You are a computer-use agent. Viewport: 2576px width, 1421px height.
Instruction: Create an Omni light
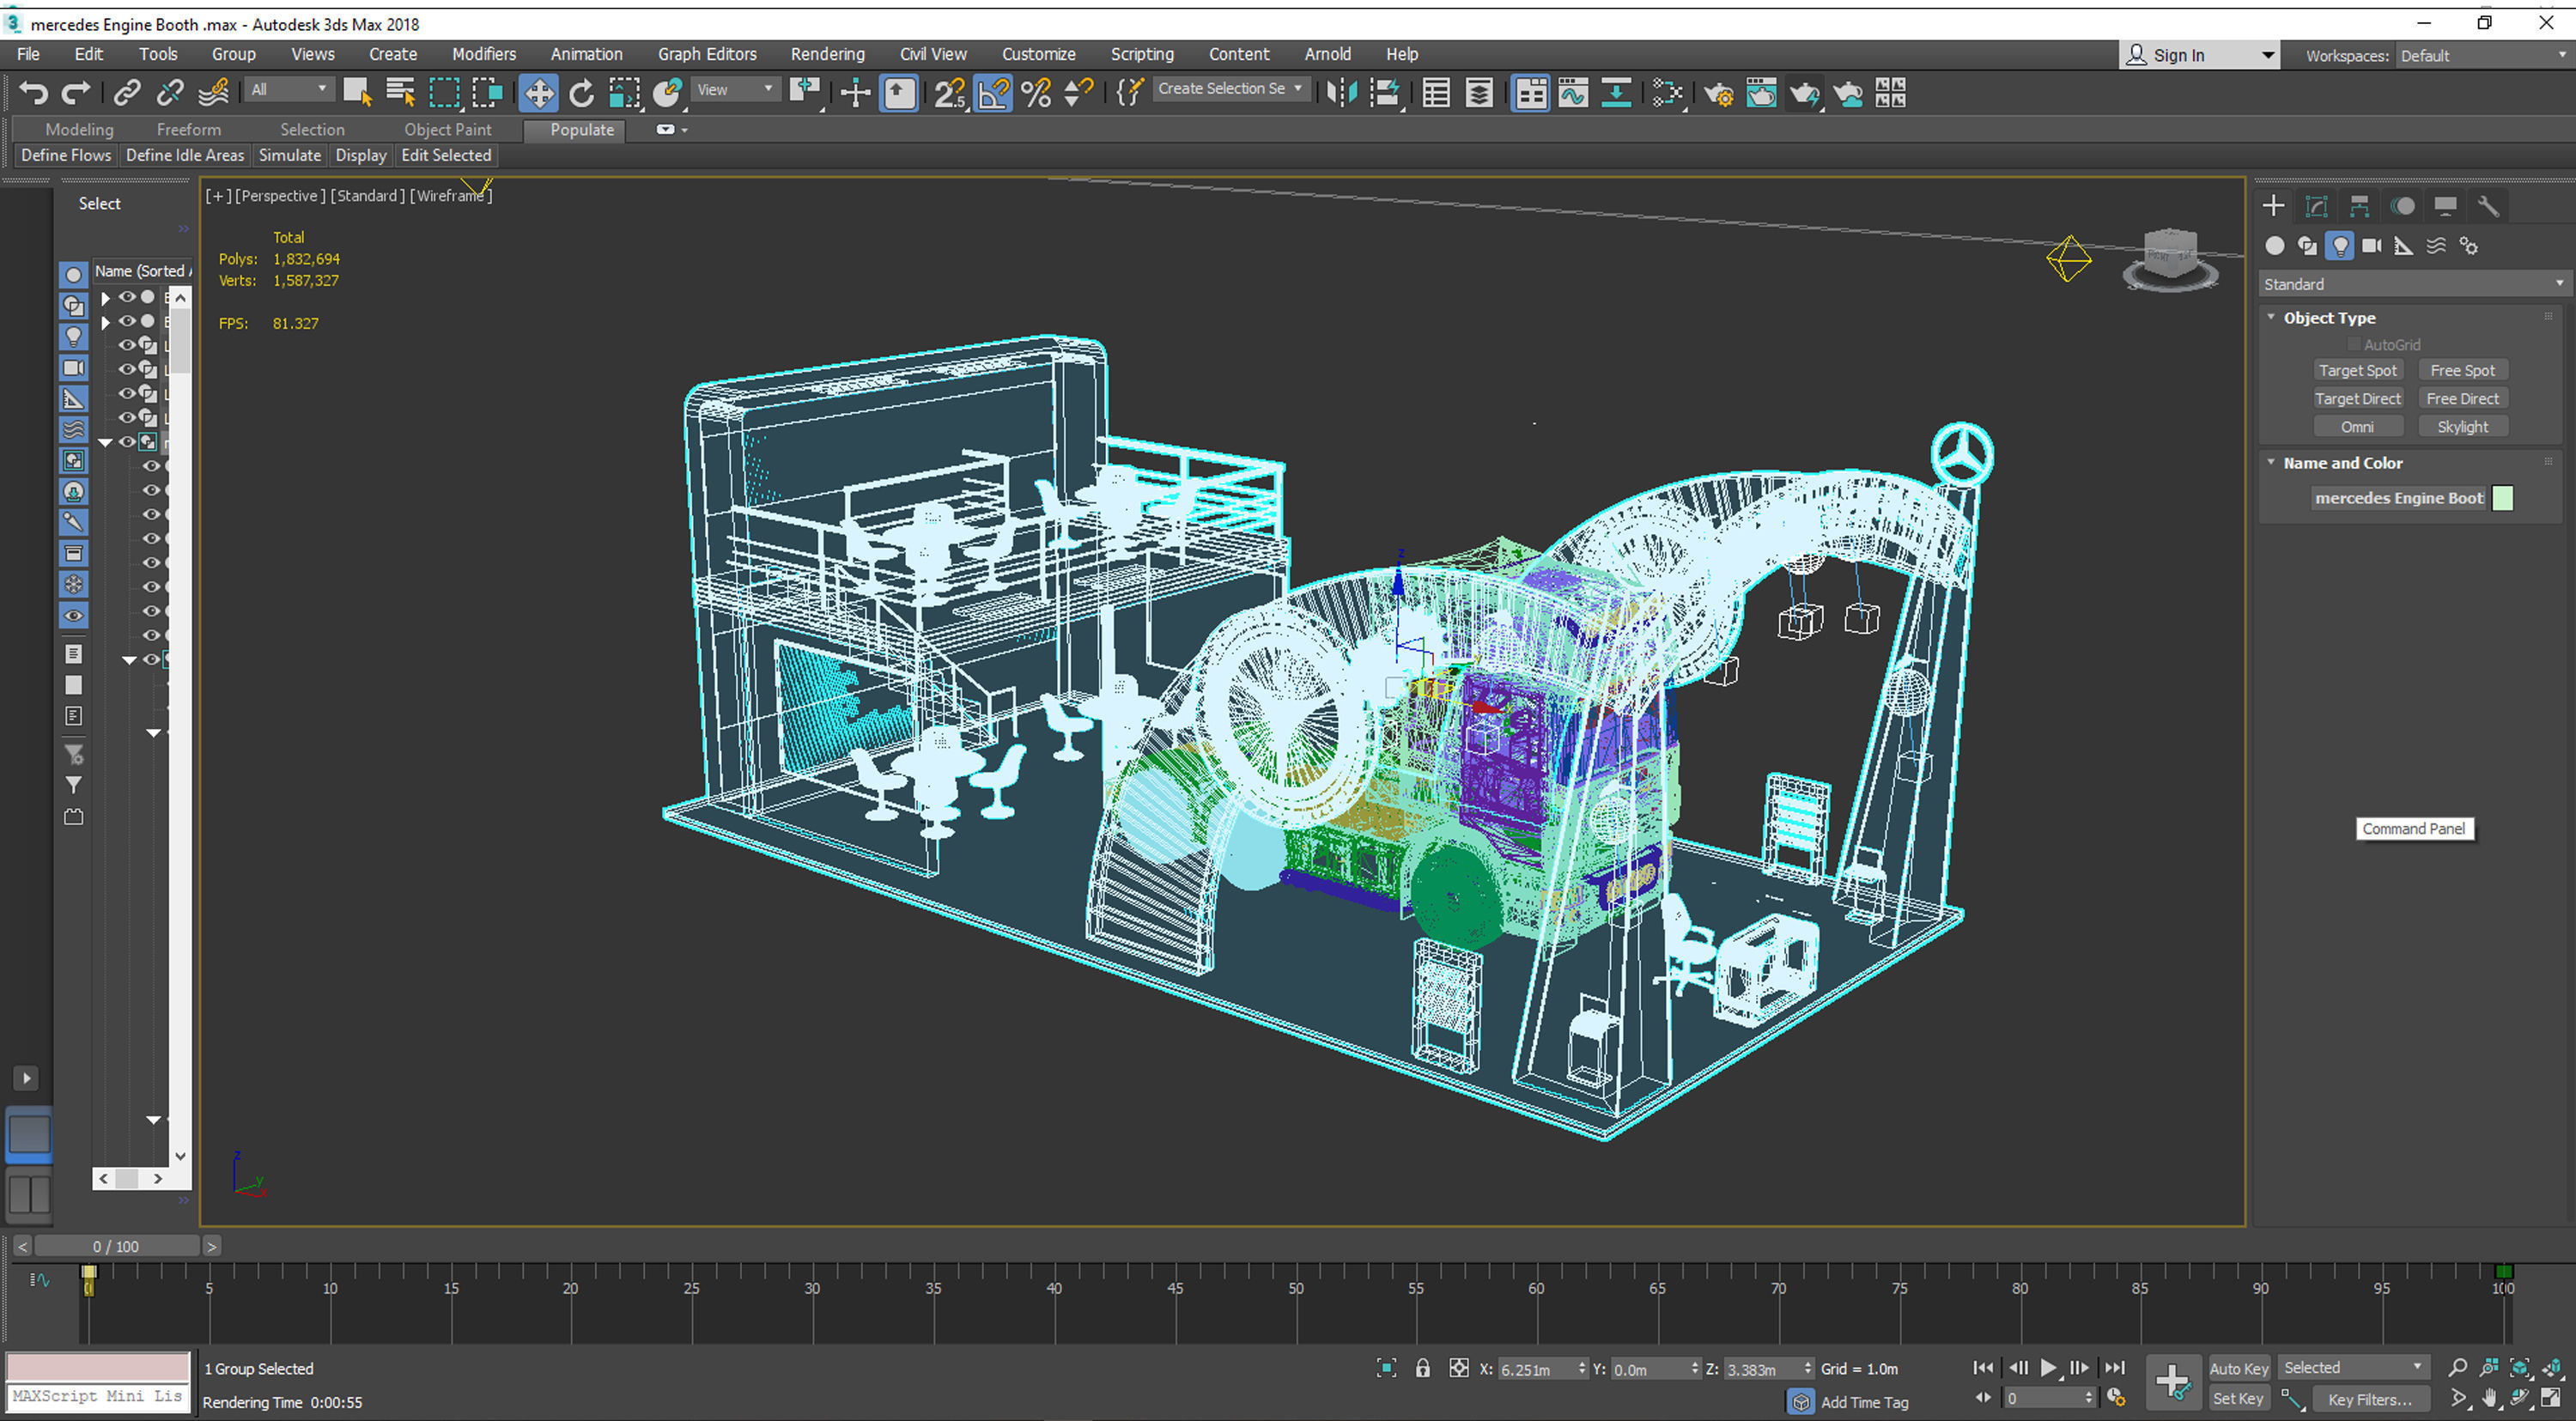2358,425
